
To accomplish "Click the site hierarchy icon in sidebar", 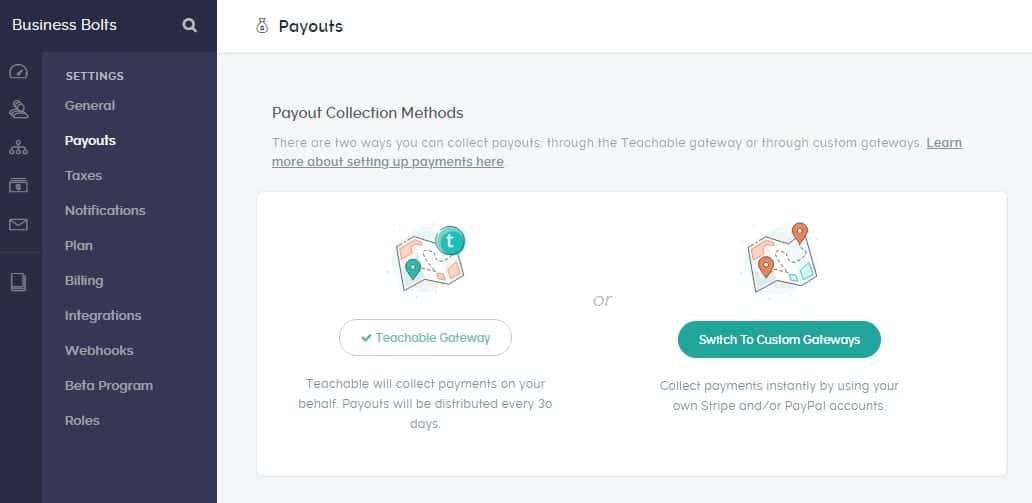I will [18, 148].
